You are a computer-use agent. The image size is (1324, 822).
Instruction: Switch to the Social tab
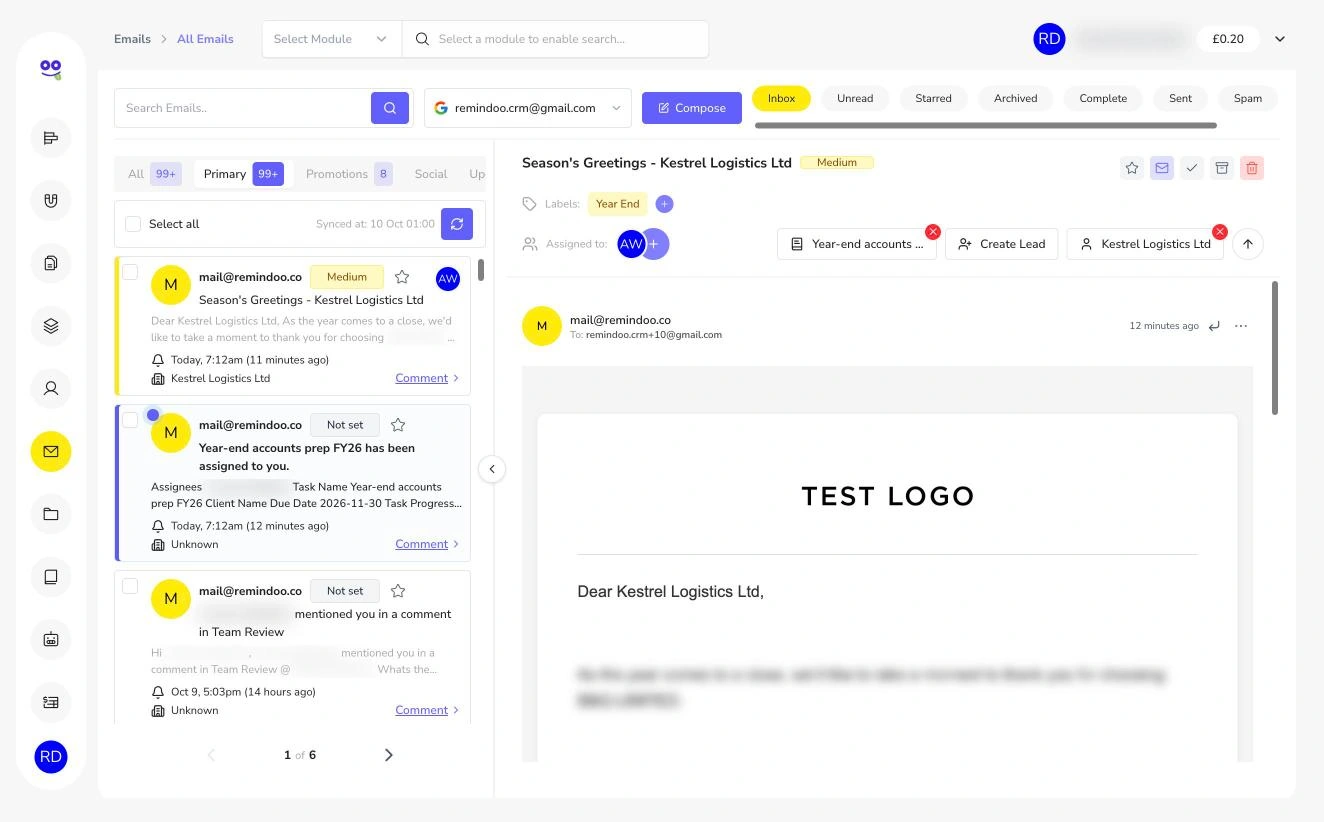[x=431, y=174]
